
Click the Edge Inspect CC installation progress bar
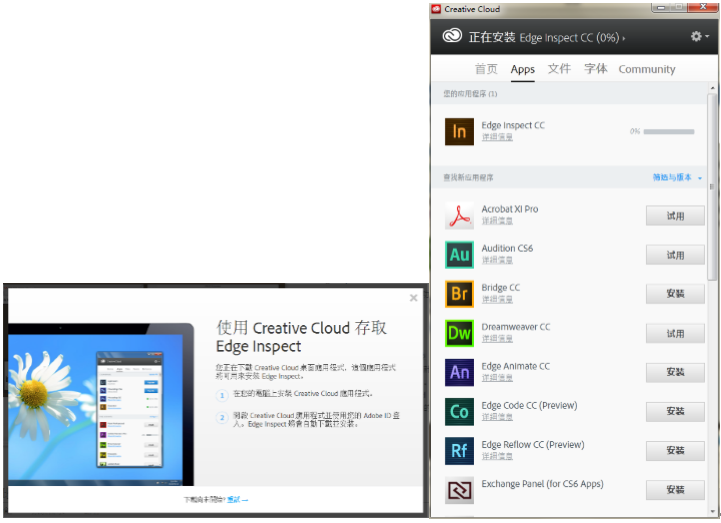(668, 131)
